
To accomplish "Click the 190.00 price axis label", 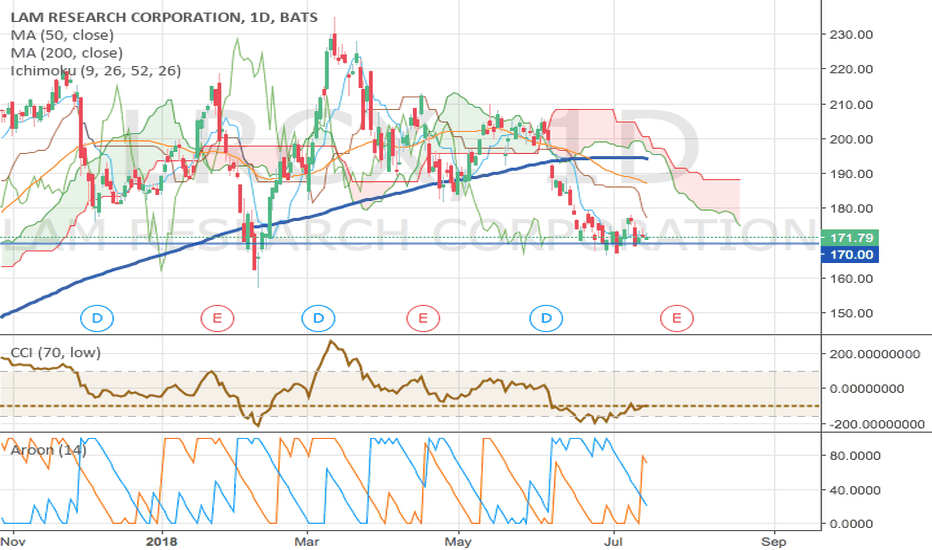I will tap(852, 174).
